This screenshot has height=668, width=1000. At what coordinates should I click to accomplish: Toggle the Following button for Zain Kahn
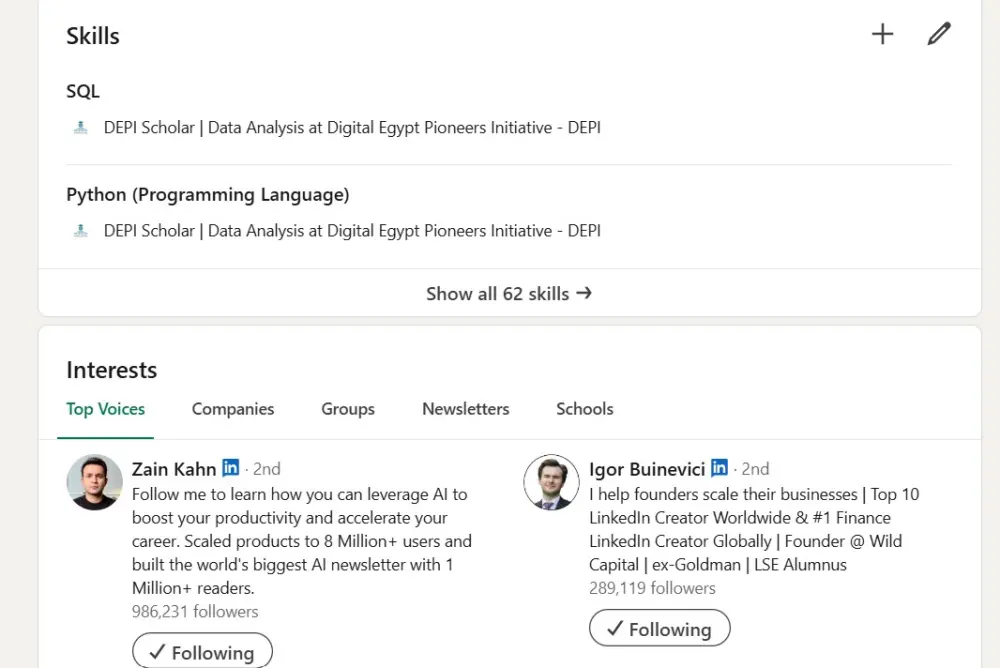click(x=202, y=651)
